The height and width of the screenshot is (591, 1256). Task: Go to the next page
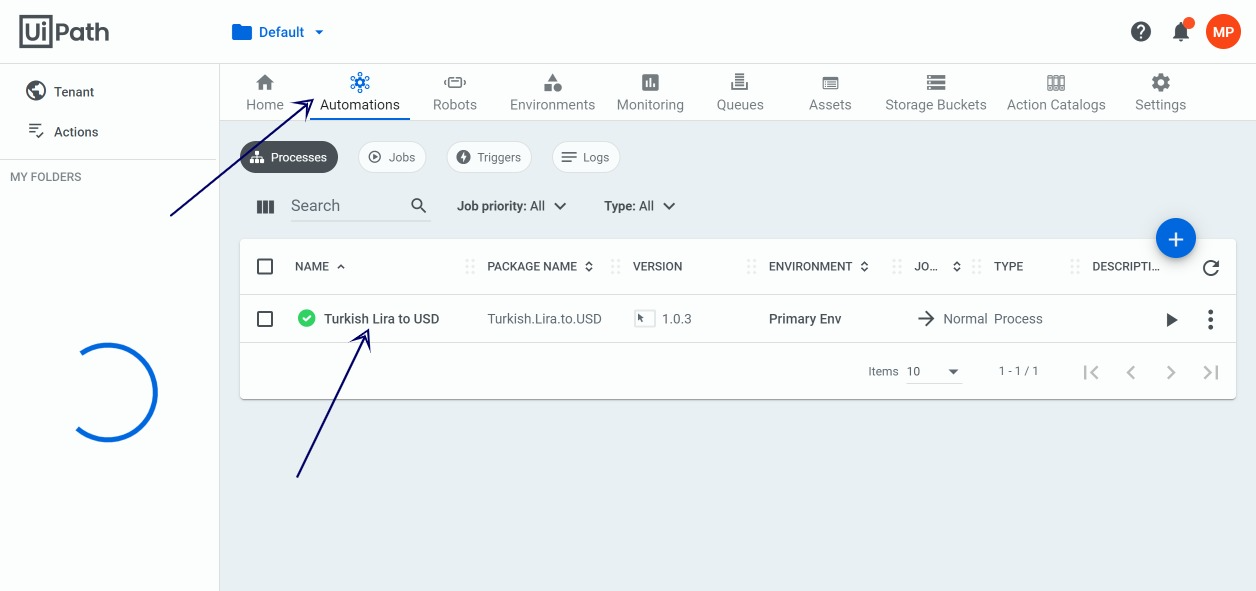point(1171,372)
